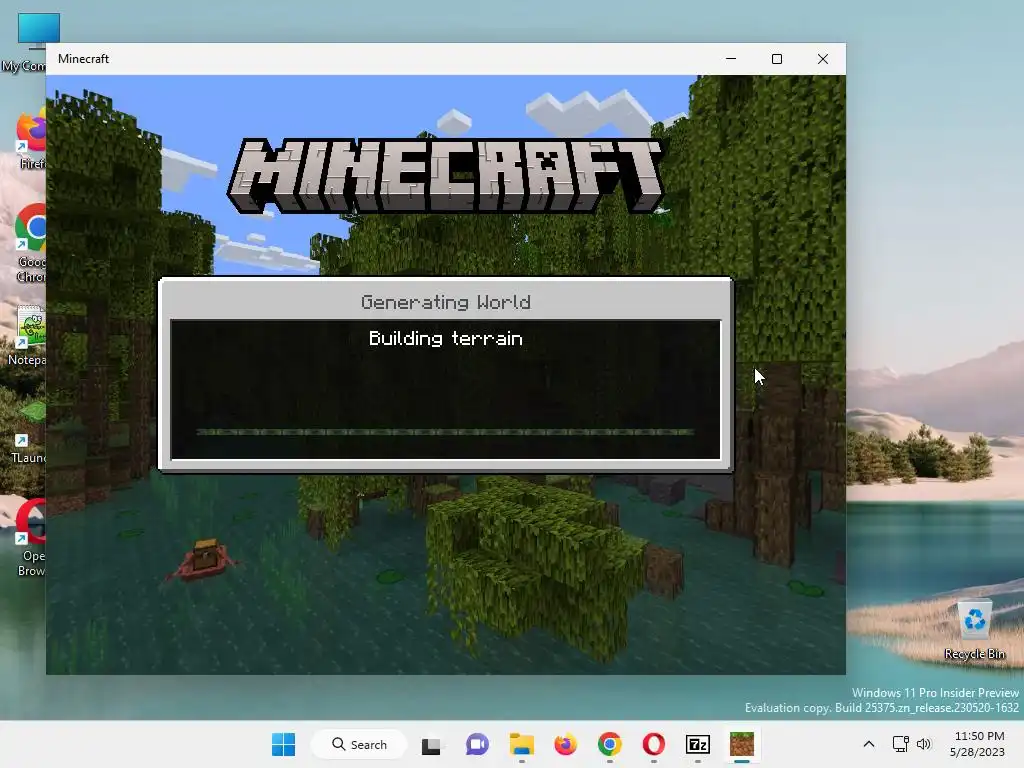This screenshot has width=1024, height=768.
Task: Click the 'Building terrain' status text
Action: [445, 338]
